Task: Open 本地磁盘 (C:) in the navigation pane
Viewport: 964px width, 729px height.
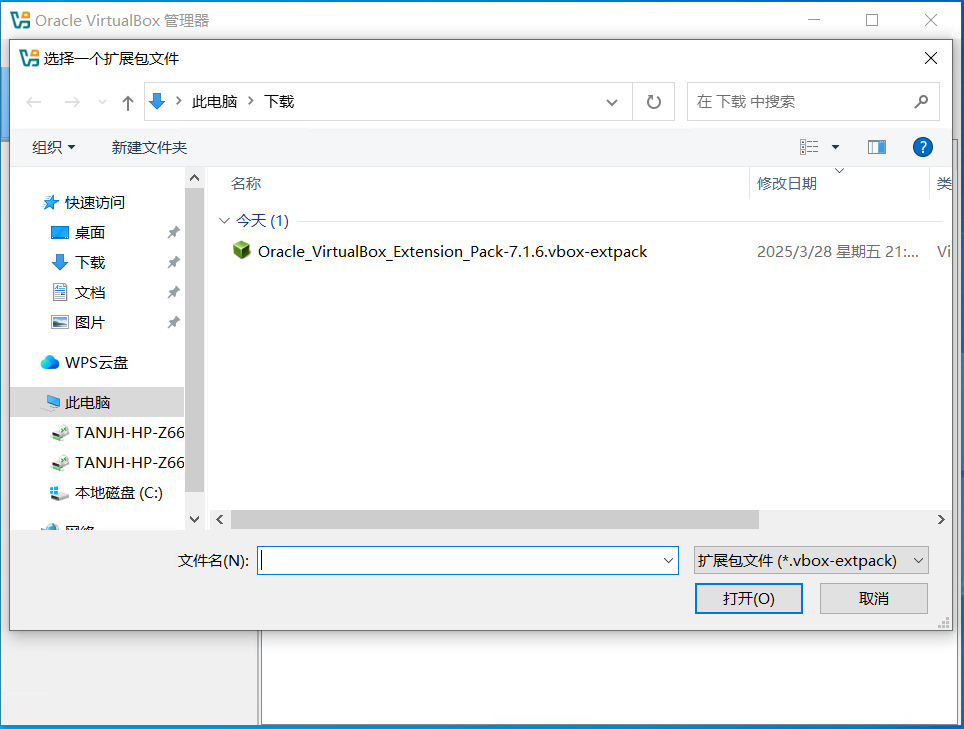Action: [106, 493]
